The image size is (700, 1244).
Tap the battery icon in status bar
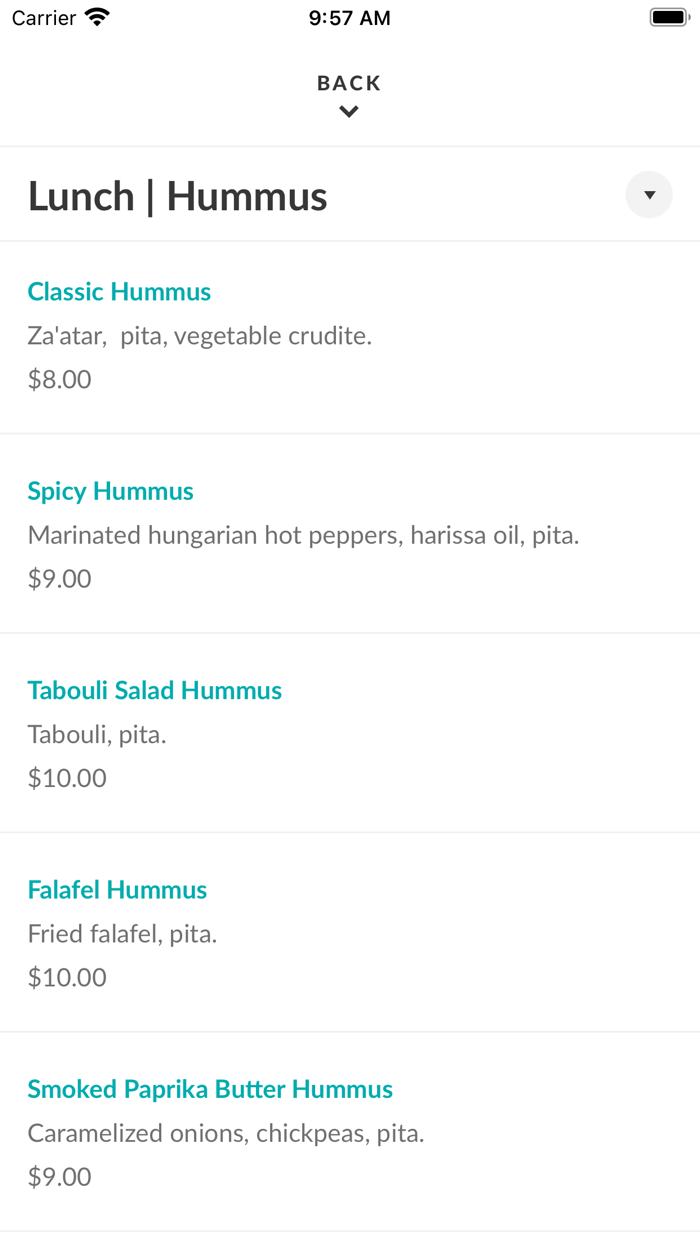pos(669,17)
